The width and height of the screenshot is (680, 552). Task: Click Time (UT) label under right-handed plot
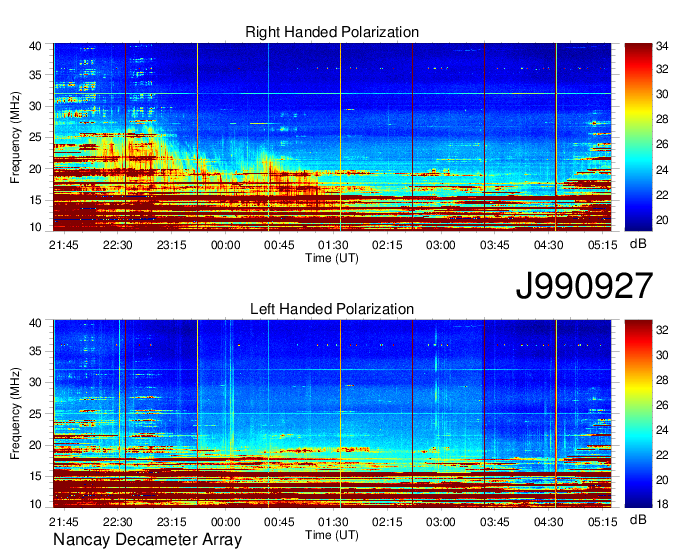tap(332, 258)
